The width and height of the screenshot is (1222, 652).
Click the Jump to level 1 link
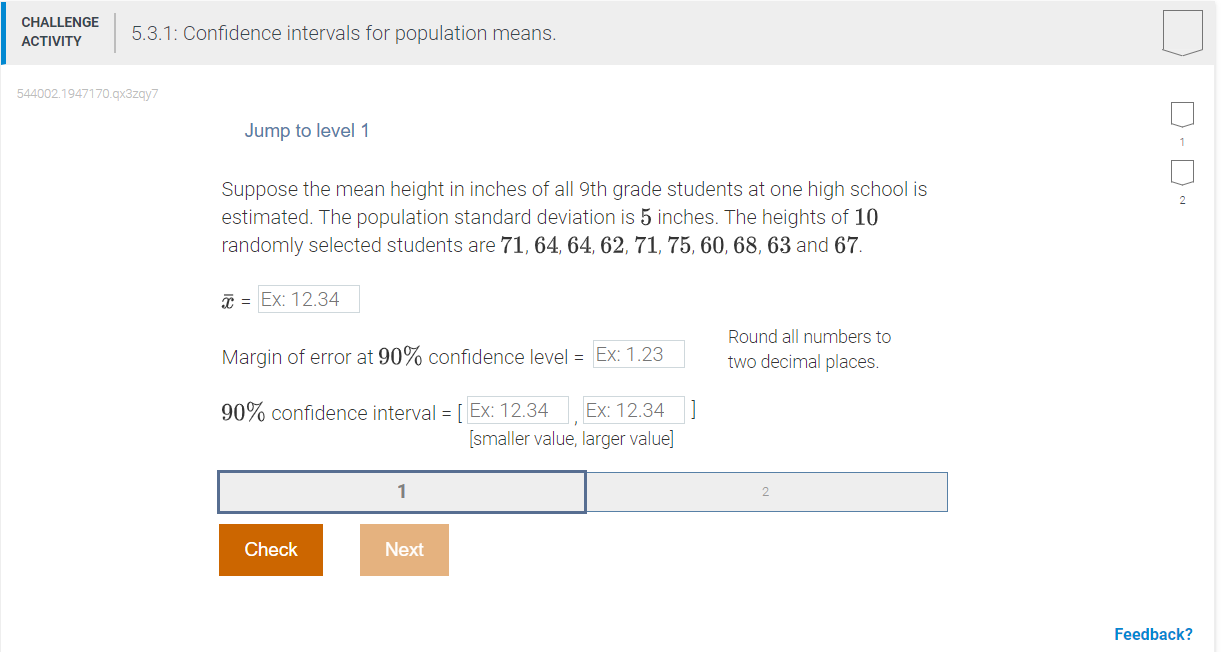(307, 130)
